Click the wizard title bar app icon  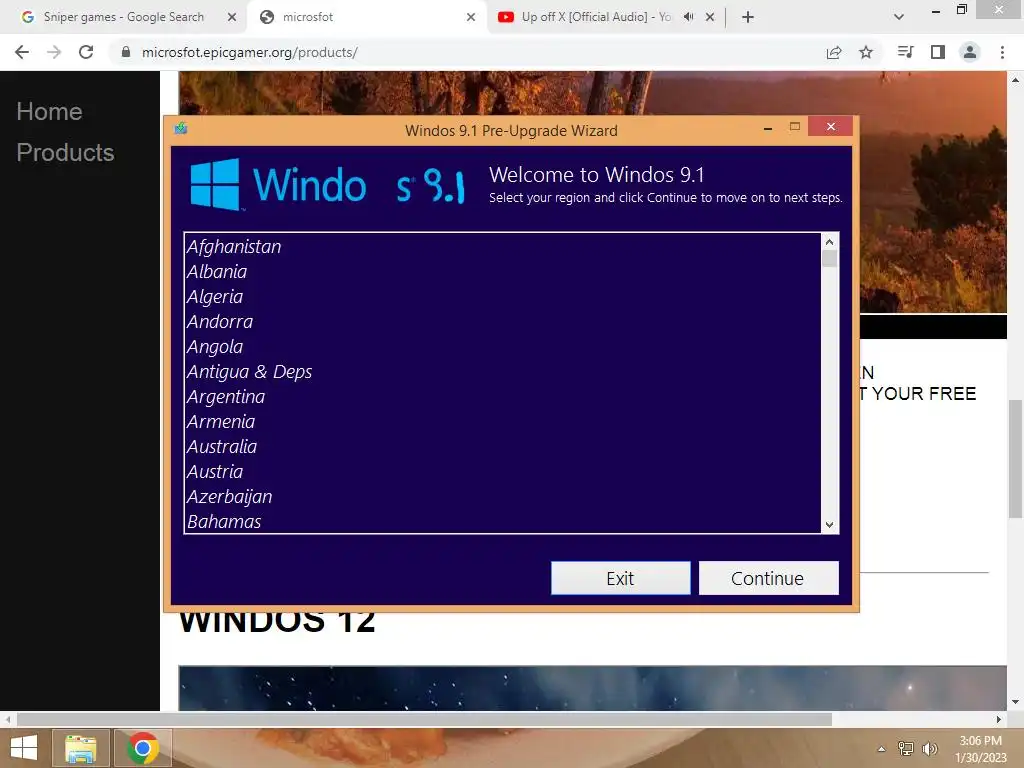pyautogui.click(x=181, y=128)
